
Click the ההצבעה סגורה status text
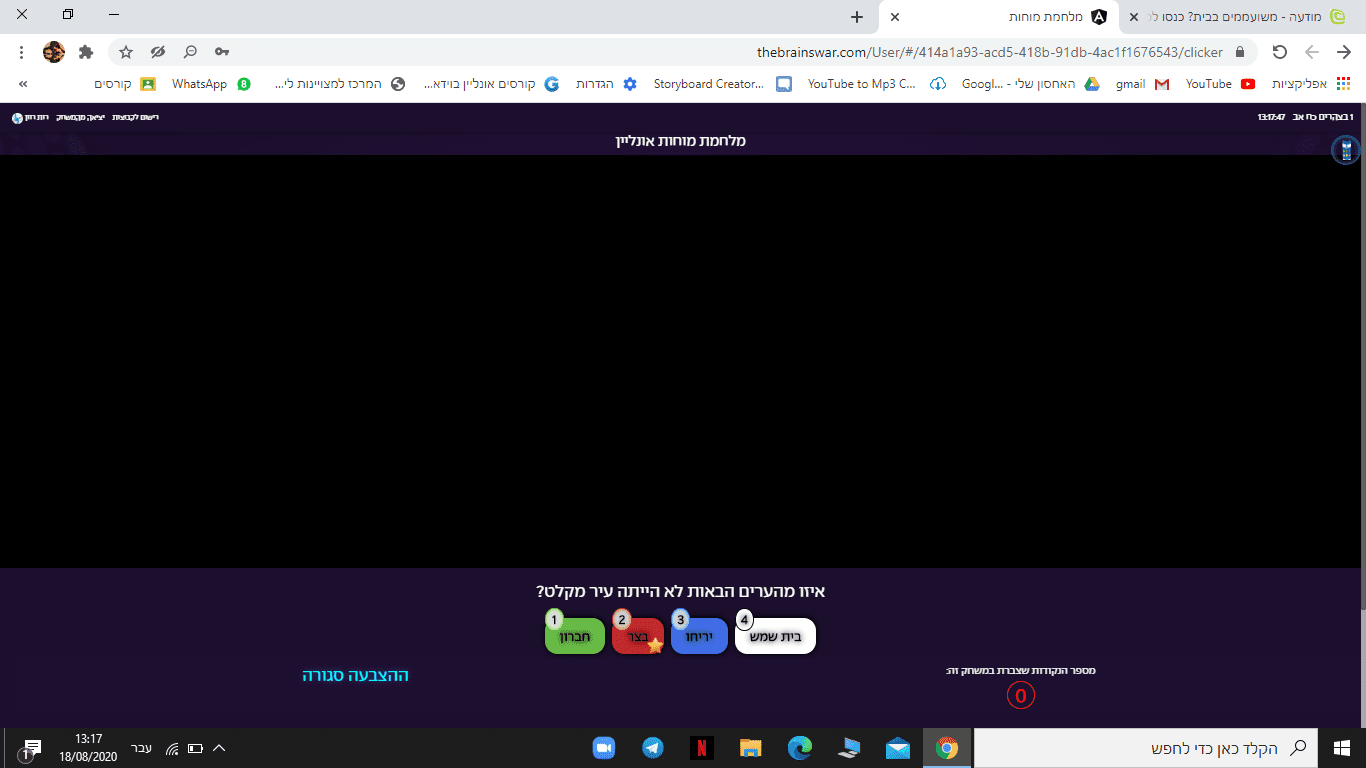(355, 676)
